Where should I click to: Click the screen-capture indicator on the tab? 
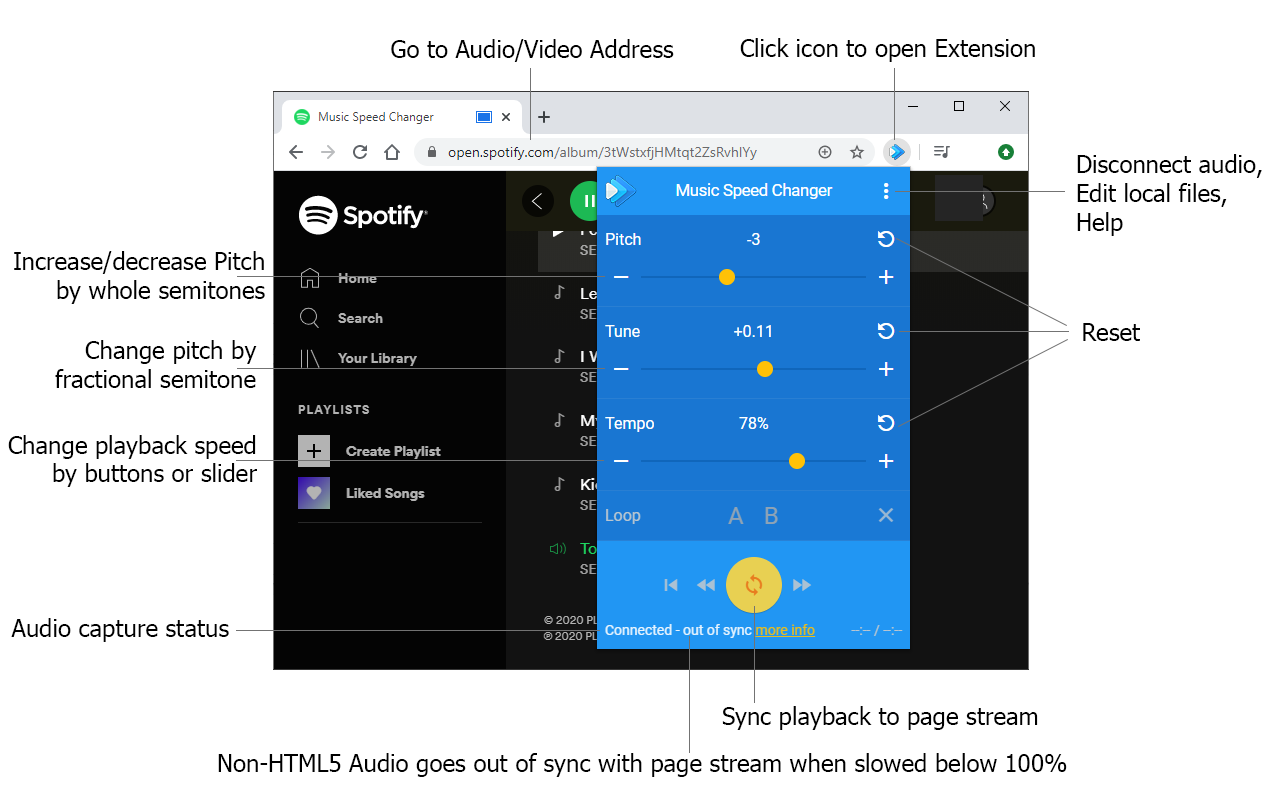484,117
